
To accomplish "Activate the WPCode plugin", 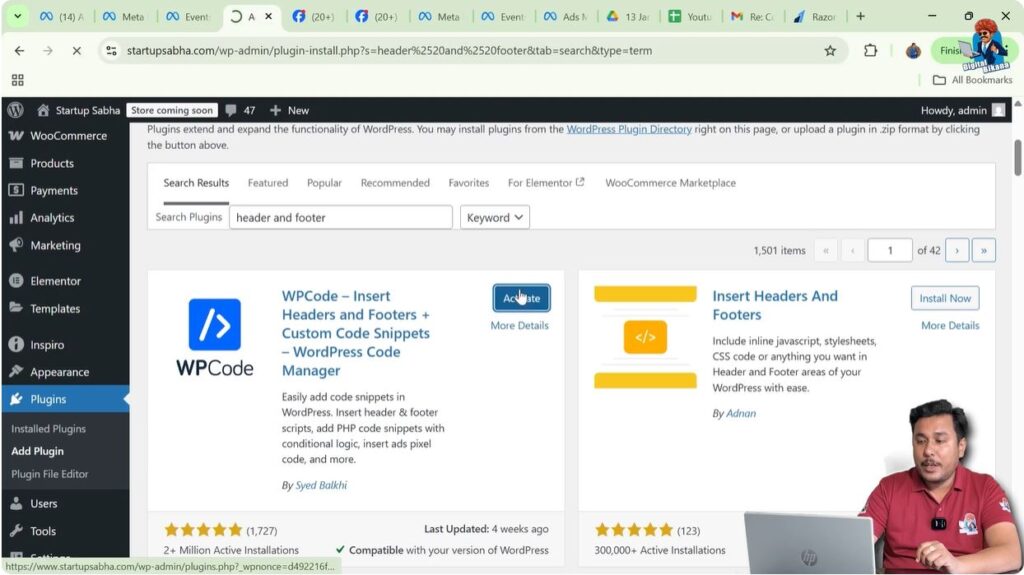I will (x=521, y=298).
